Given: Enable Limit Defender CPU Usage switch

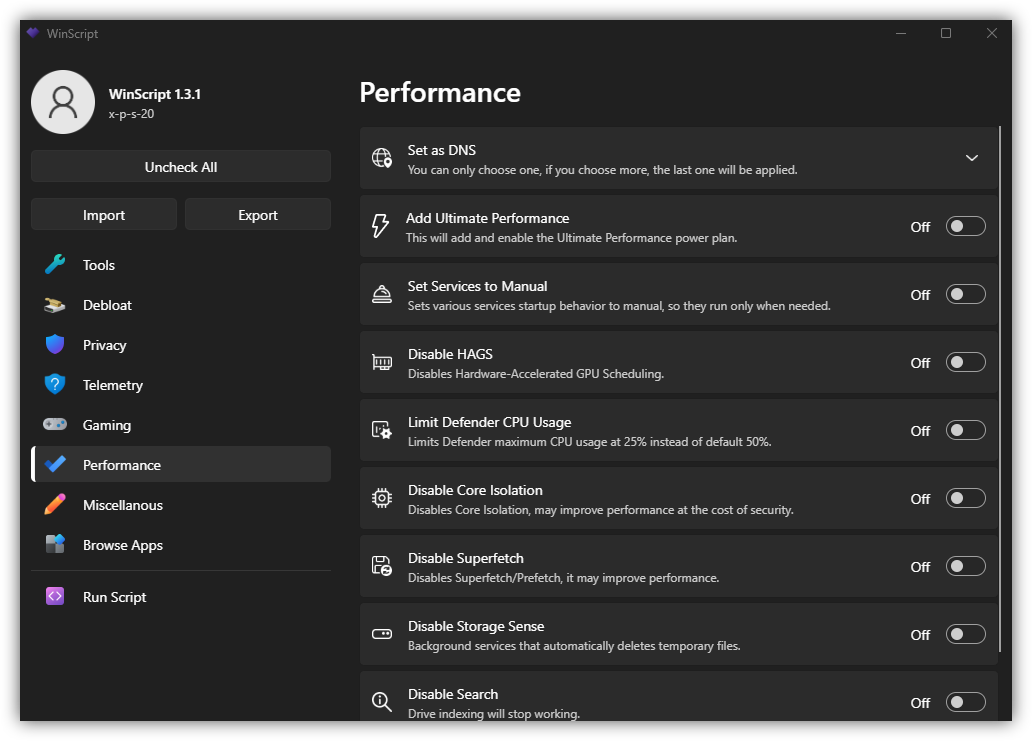Looking at the screenshot, I should 966,430.
